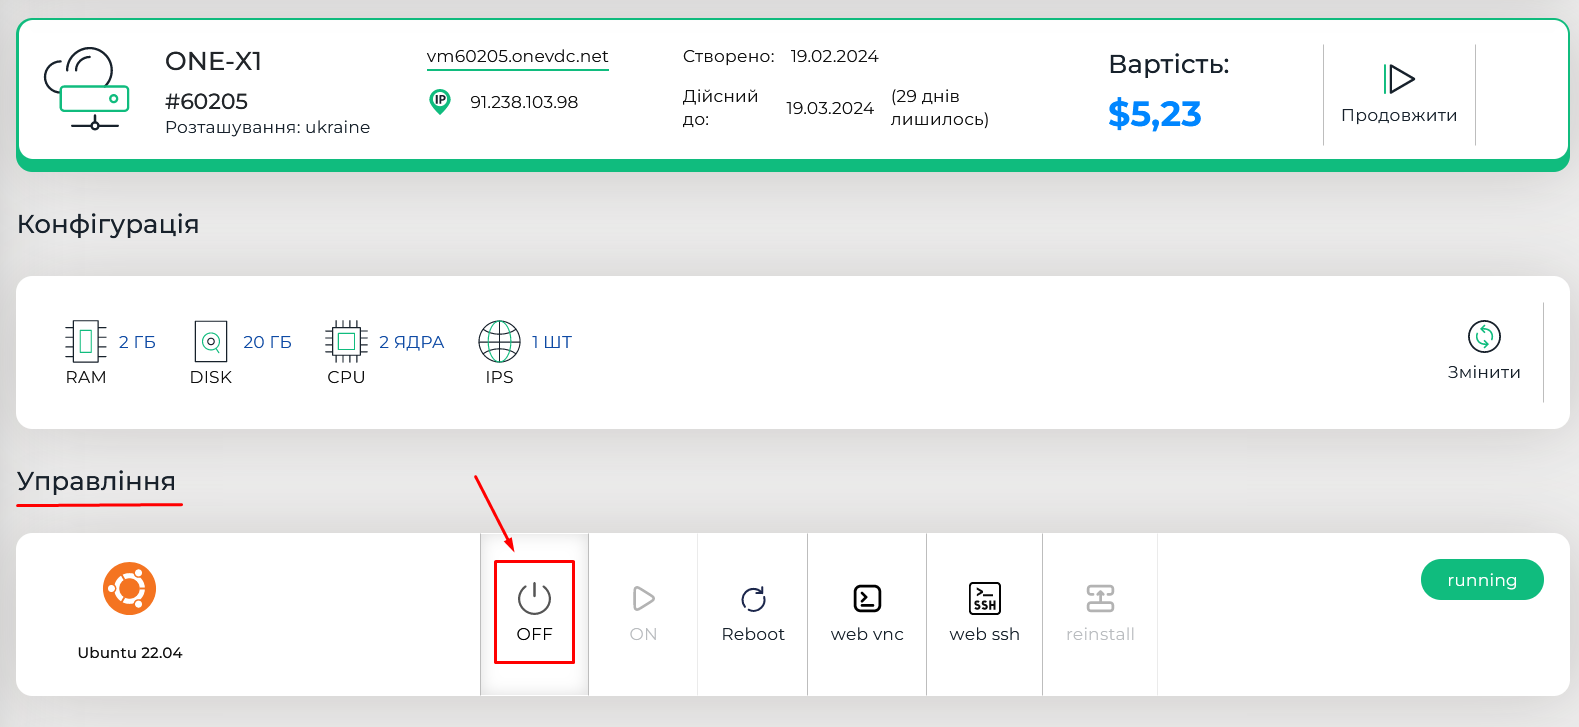Click the Змінити label
Viewport: 1579px width, 727px height.
pos(1484,372)
